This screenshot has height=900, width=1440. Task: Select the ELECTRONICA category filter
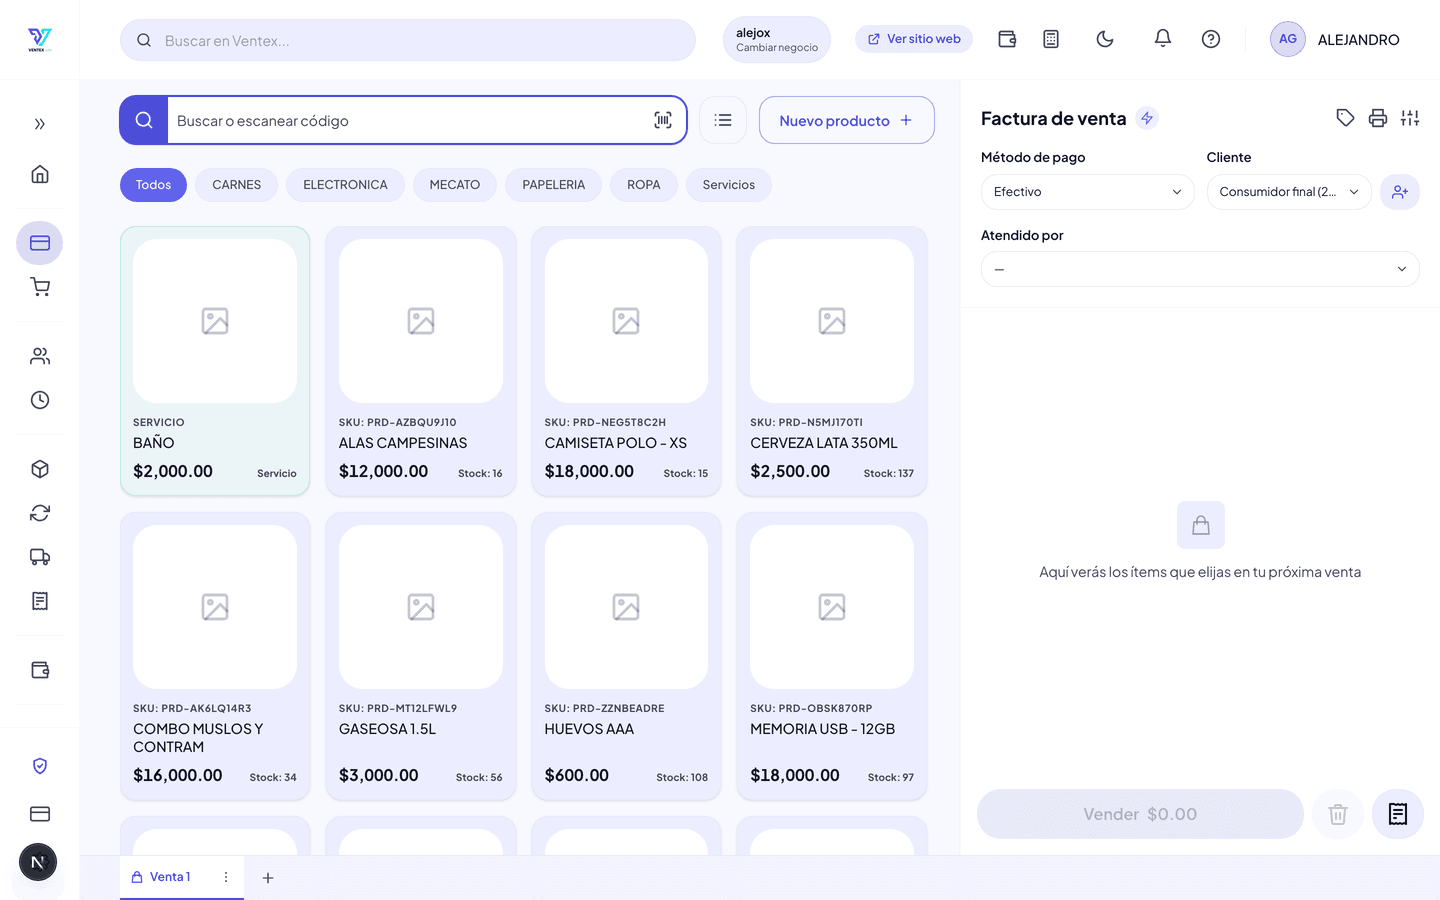345,185
